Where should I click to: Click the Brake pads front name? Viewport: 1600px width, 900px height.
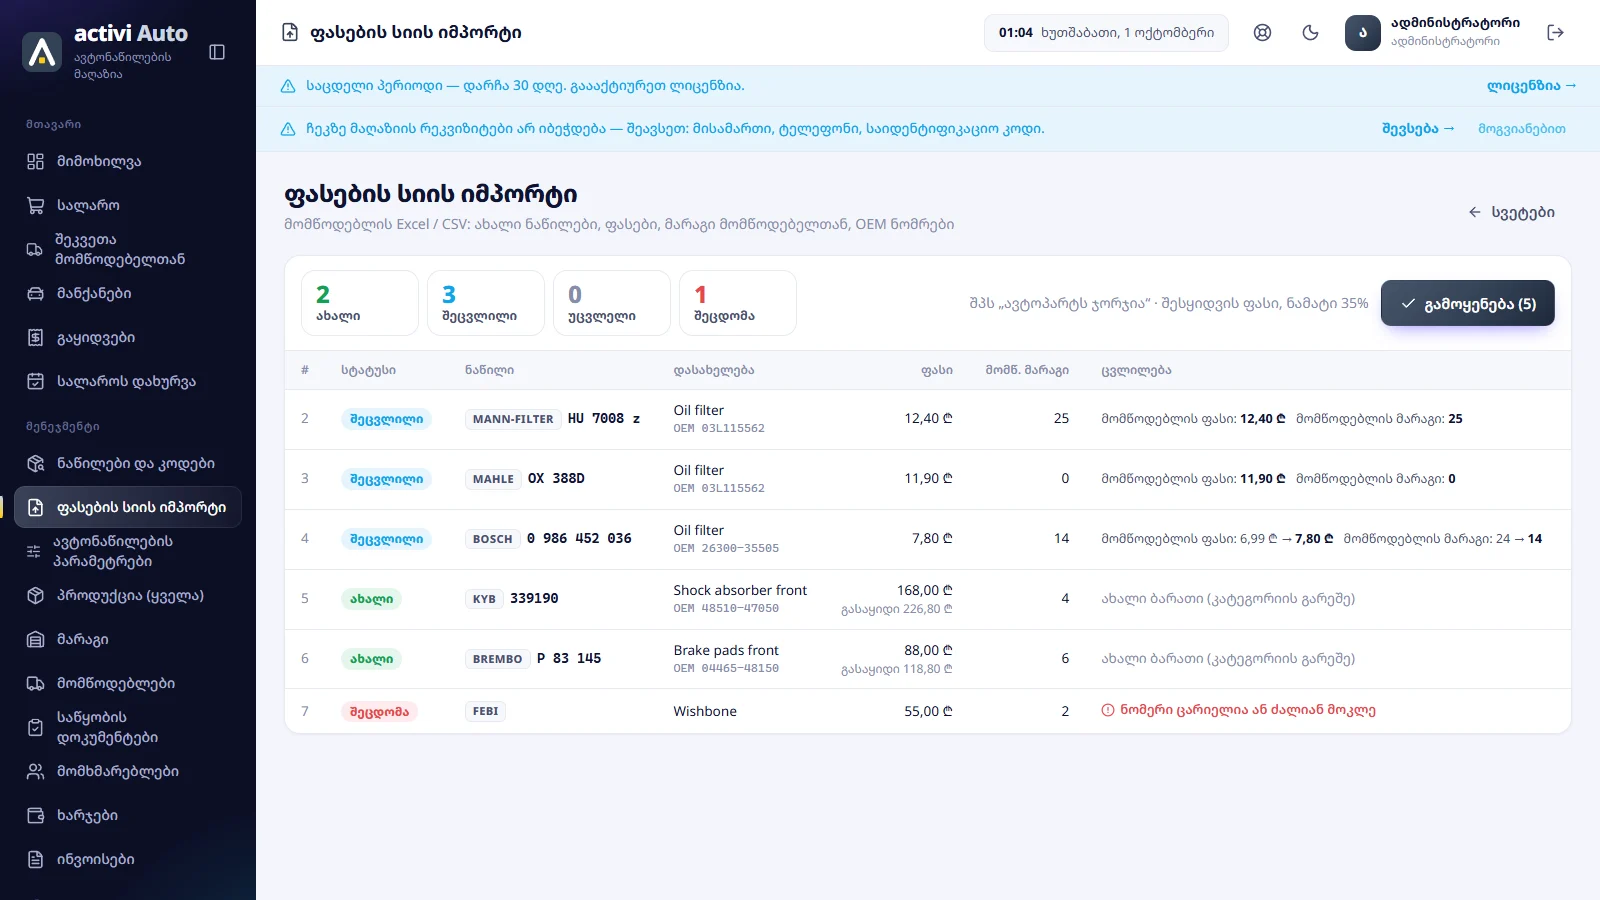click(726, 651)
